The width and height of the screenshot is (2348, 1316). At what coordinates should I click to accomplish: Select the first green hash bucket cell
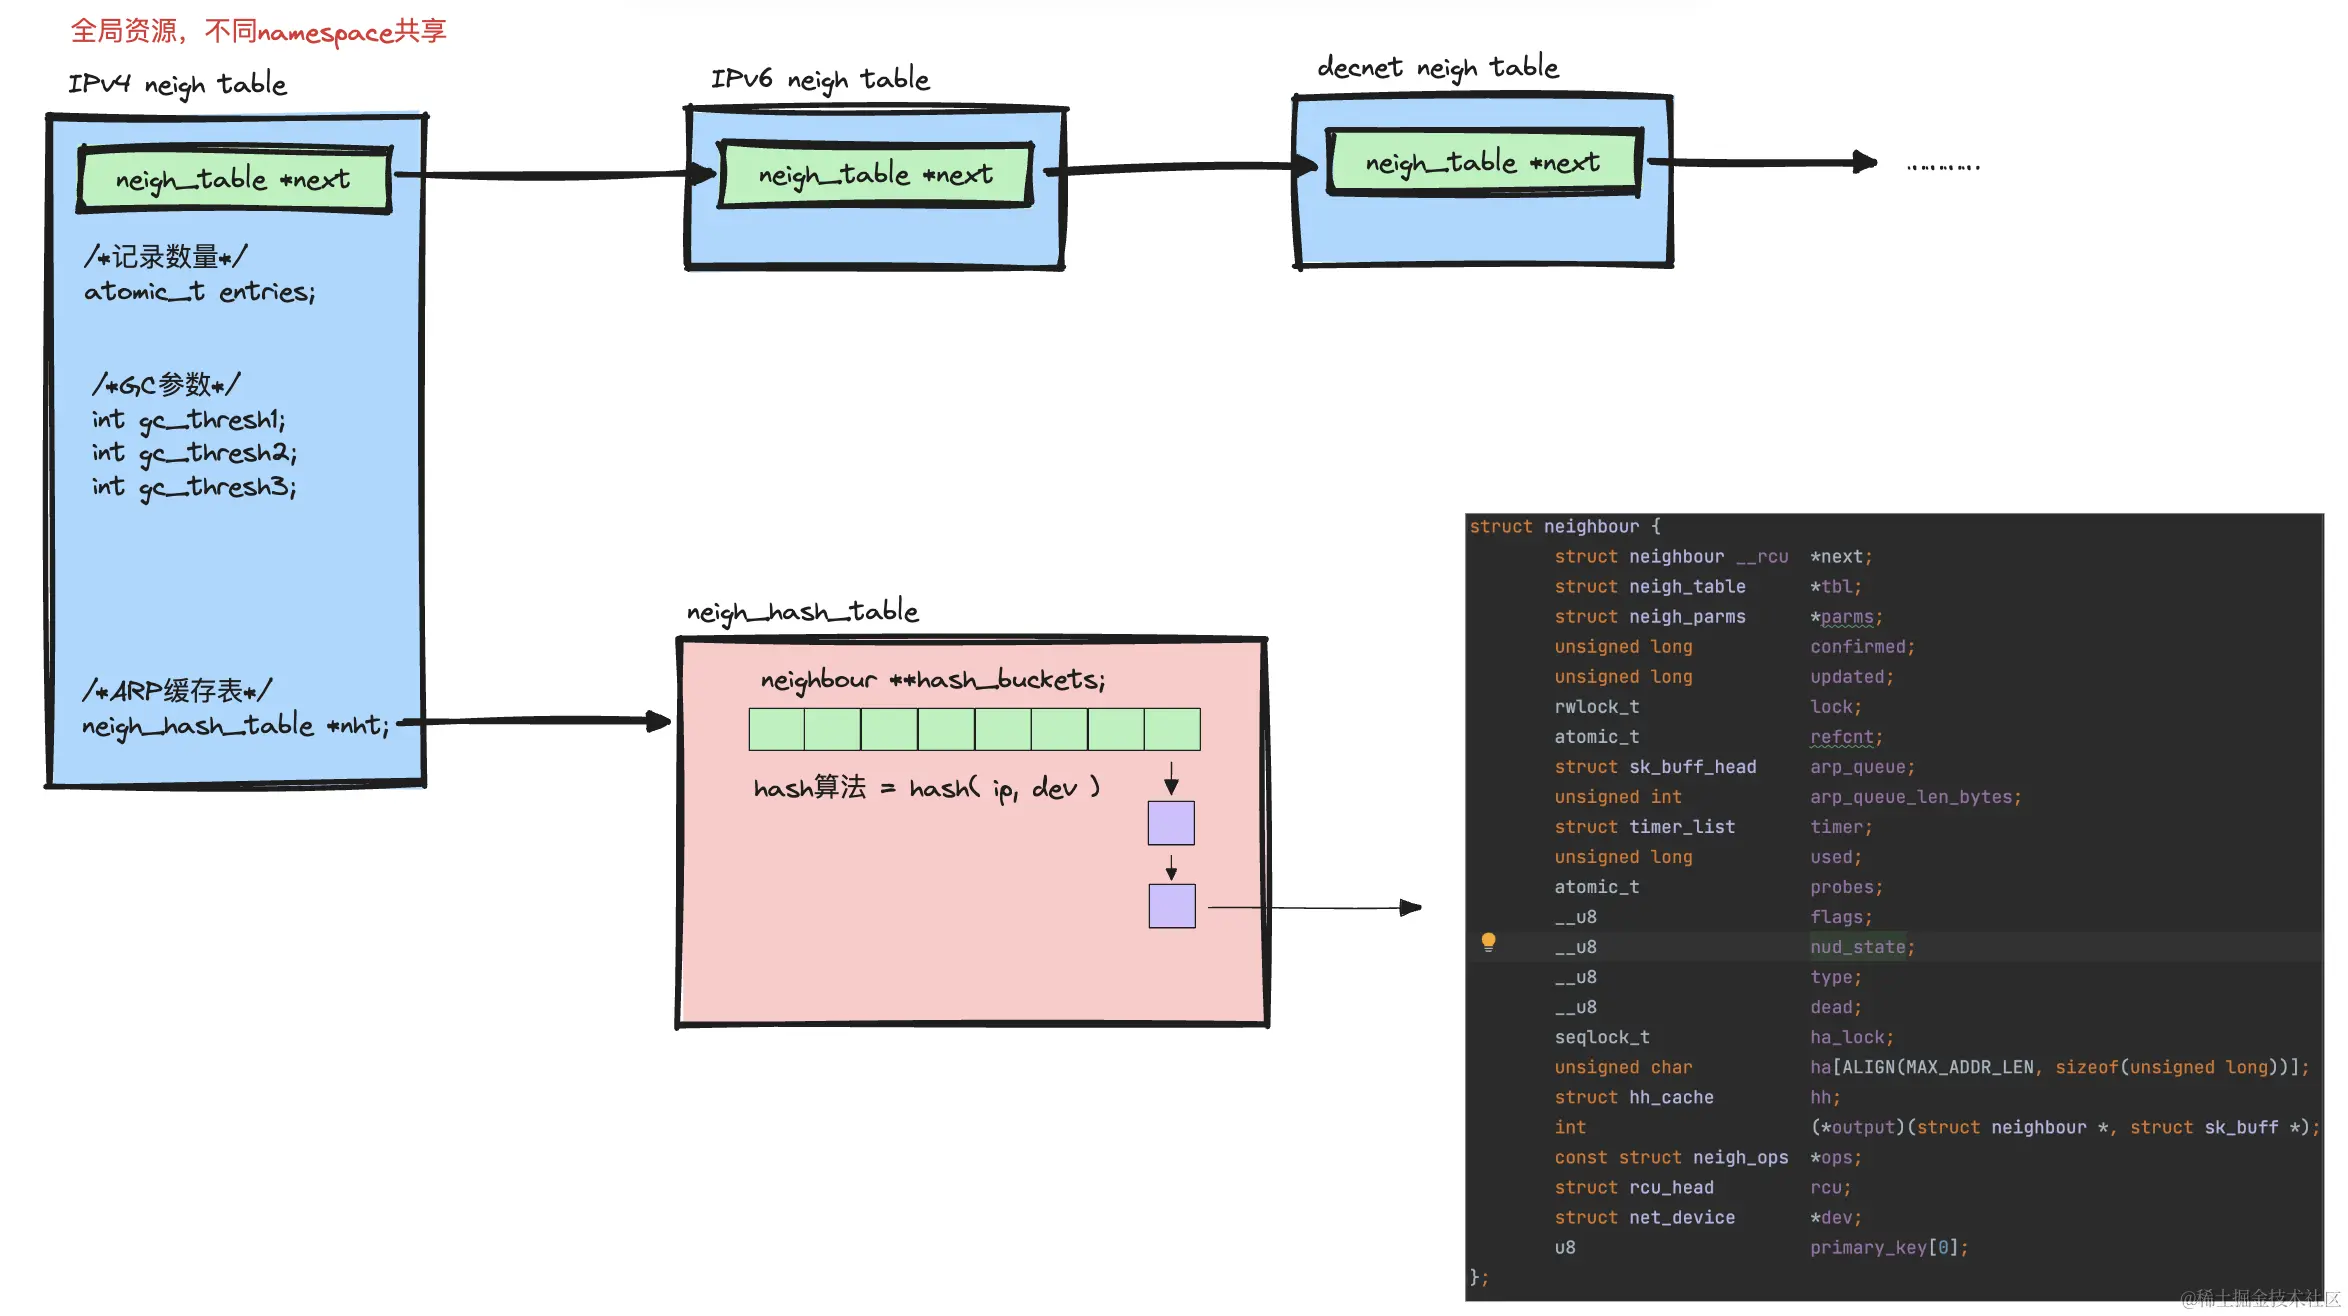pyautogui.click(x=776, y=729)
